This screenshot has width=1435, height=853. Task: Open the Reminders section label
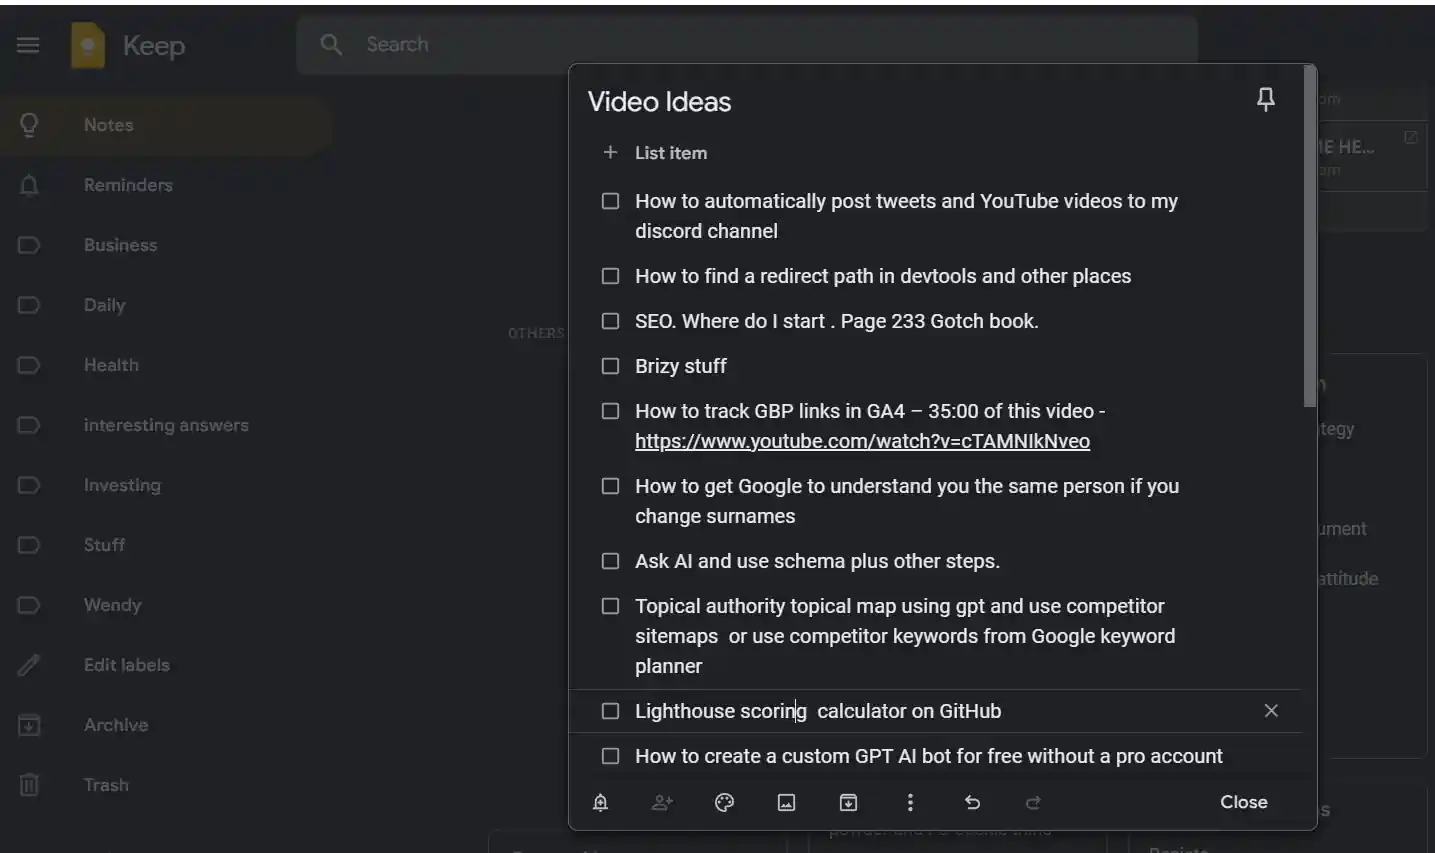[x=128, y=185]
